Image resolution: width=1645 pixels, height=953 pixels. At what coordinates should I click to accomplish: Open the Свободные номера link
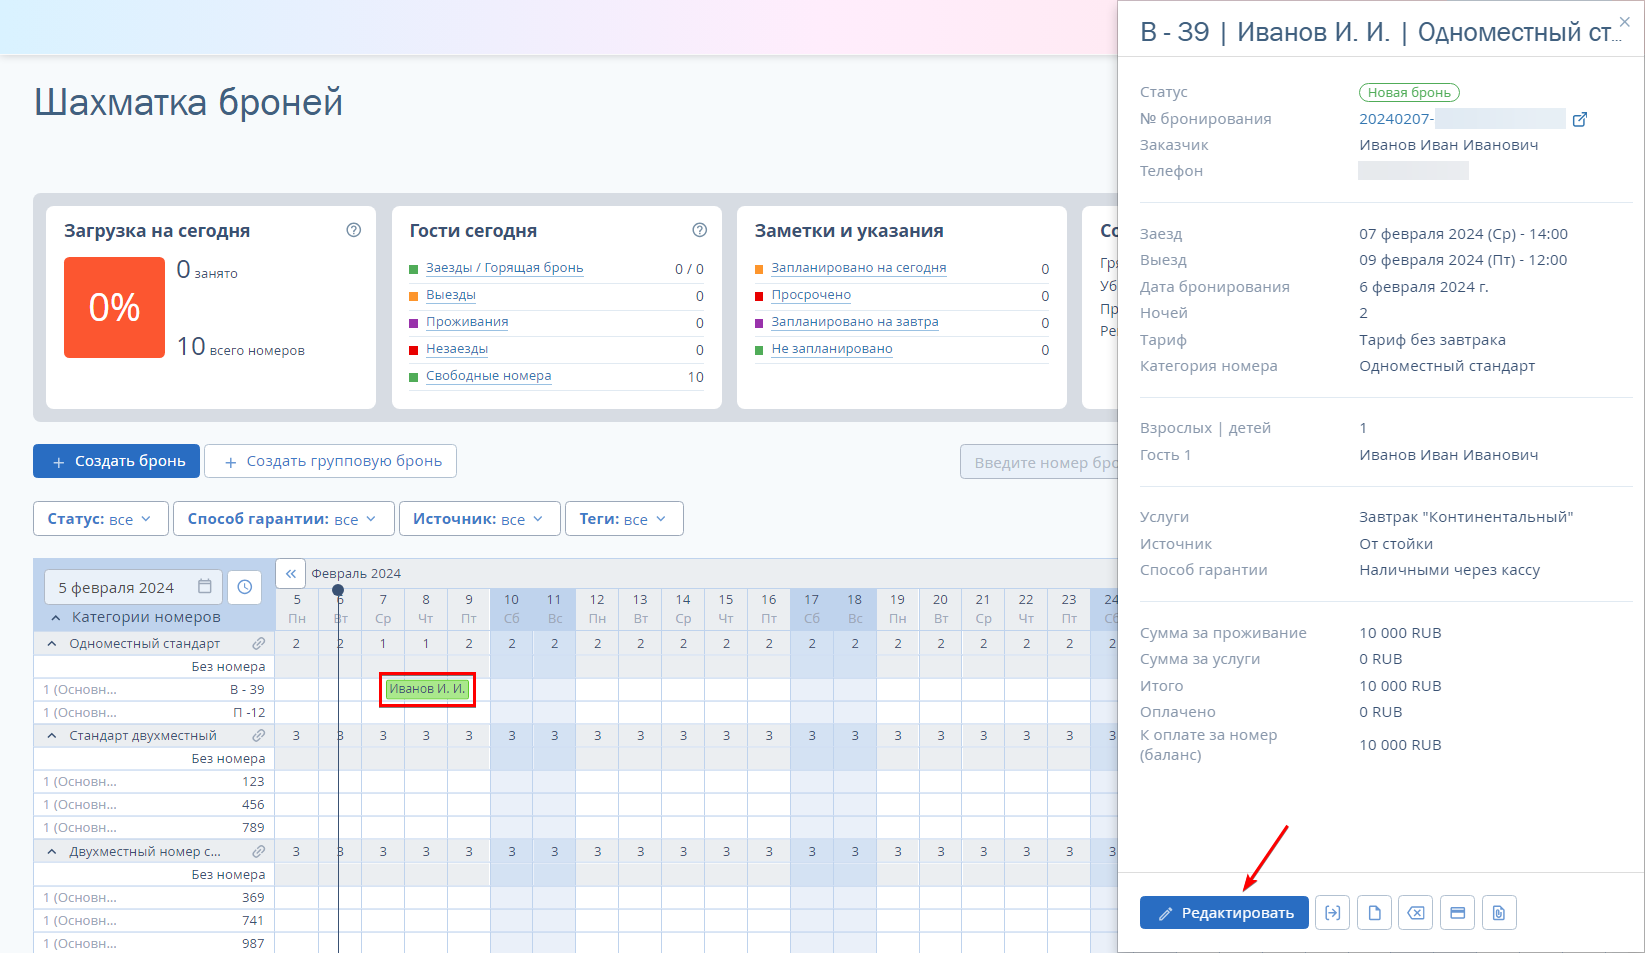[x=489, y=376]
